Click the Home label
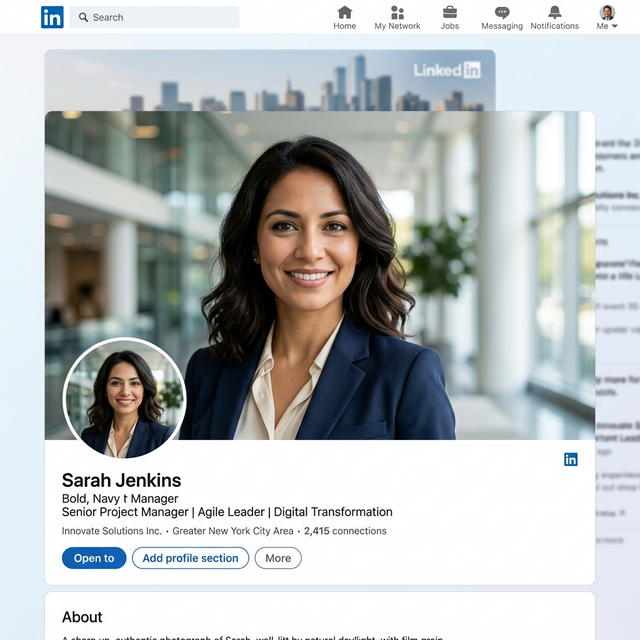The height and width of the screenshot is (640, 640). pos(344,26)
